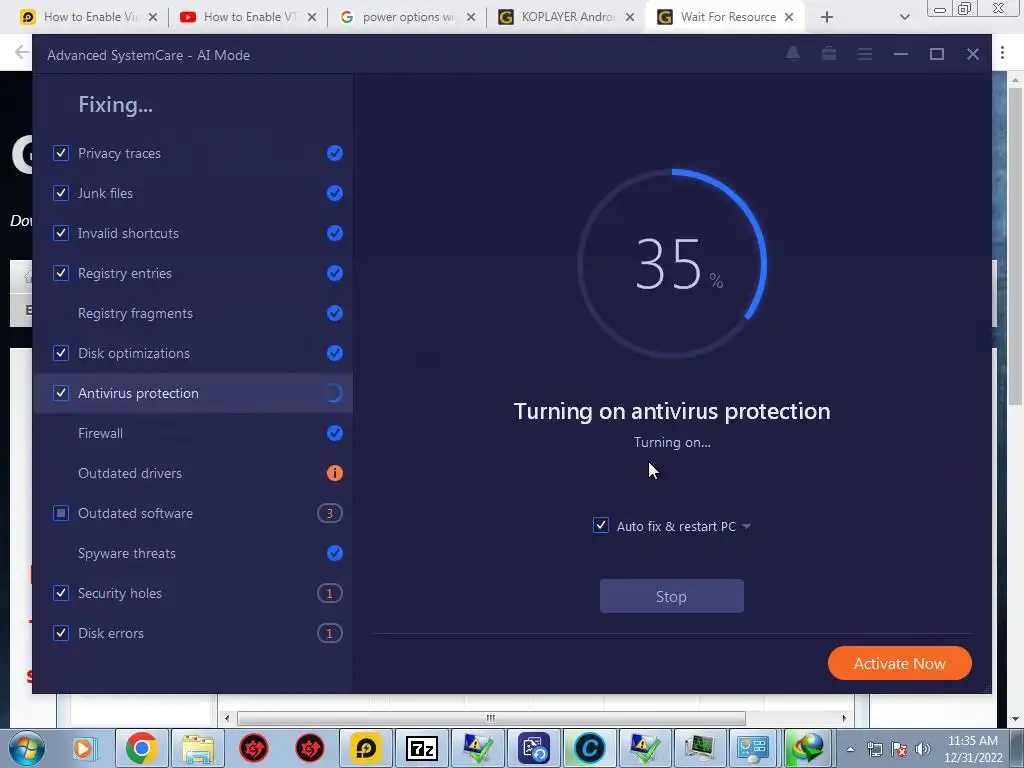Select the Outdated drivers row
1024x768 pixels.
(193, 473)
